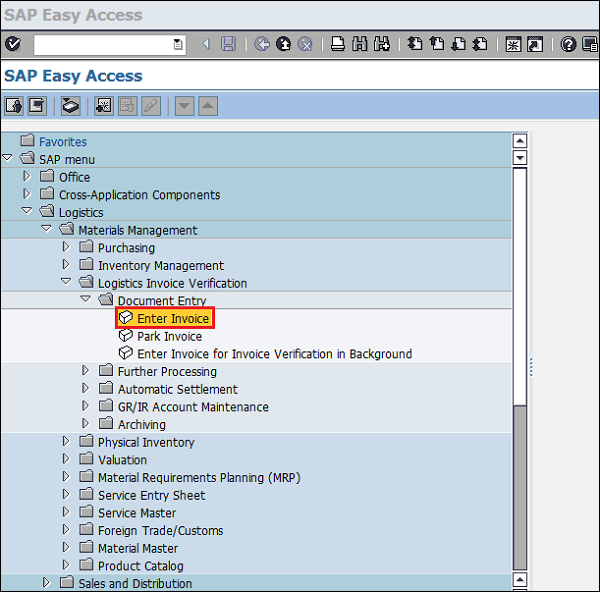This screenshot has height=592, width=600.
Task: Go to Previous Page icon
Action: click(x=437, y=44)
